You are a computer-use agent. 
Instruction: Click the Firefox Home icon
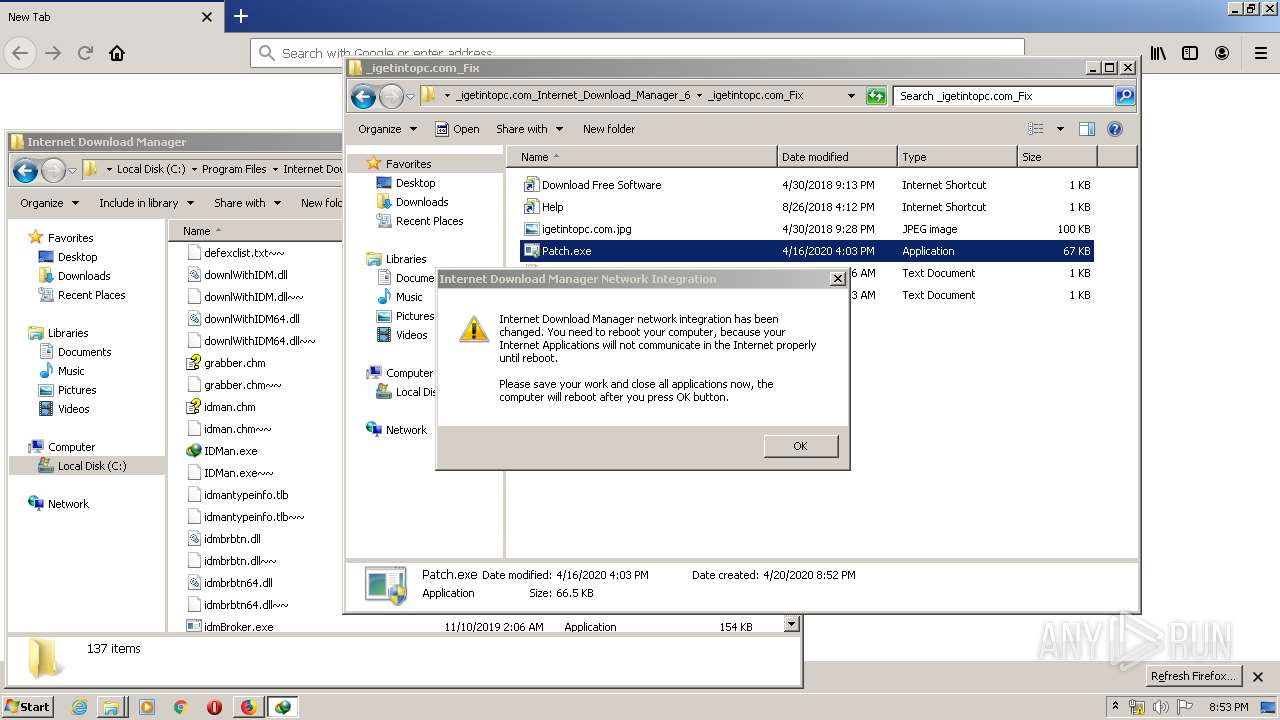(x=117, y=53)
